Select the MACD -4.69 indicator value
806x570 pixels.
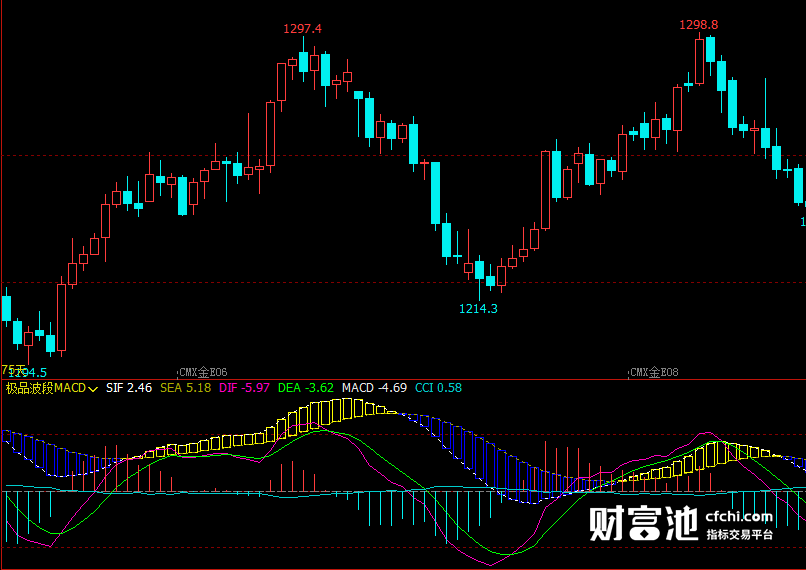[374, 388]
